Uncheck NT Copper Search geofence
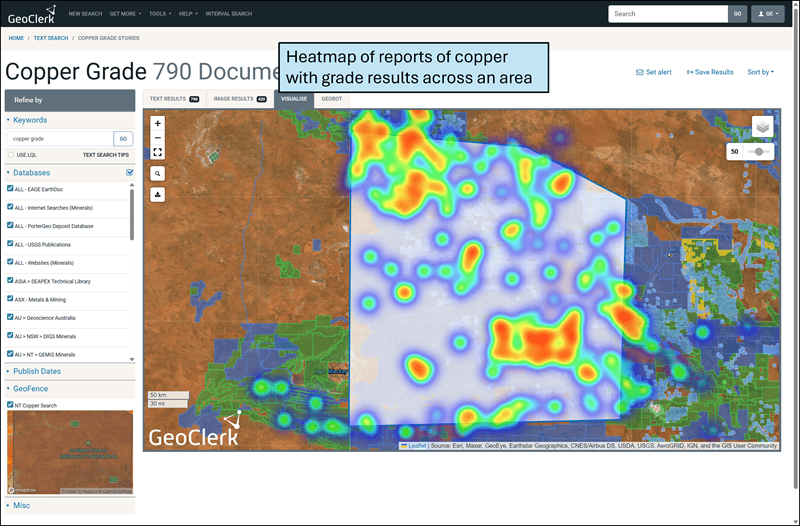Viewport: 800px width, 526px height. (10, 405)
